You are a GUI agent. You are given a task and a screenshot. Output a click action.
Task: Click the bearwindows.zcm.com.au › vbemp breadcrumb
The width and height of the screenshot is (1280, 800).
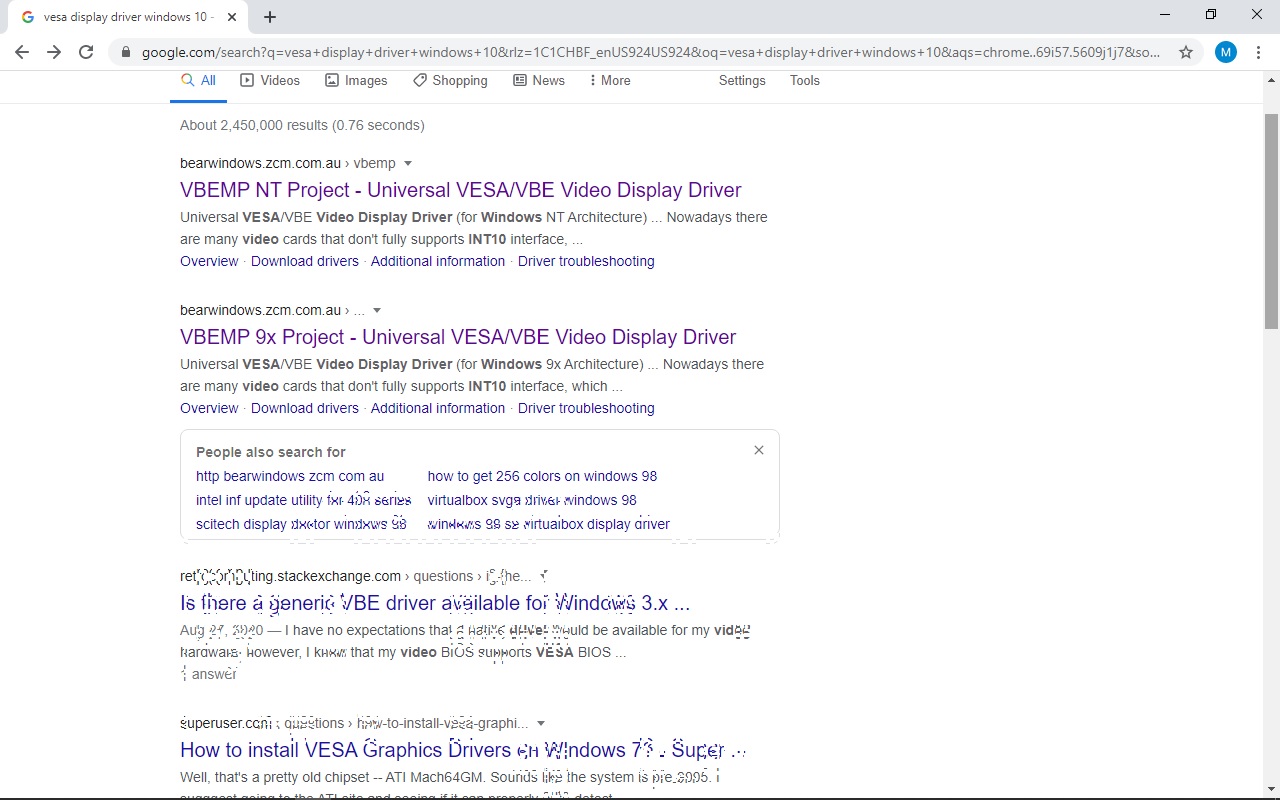coord(288,163)
